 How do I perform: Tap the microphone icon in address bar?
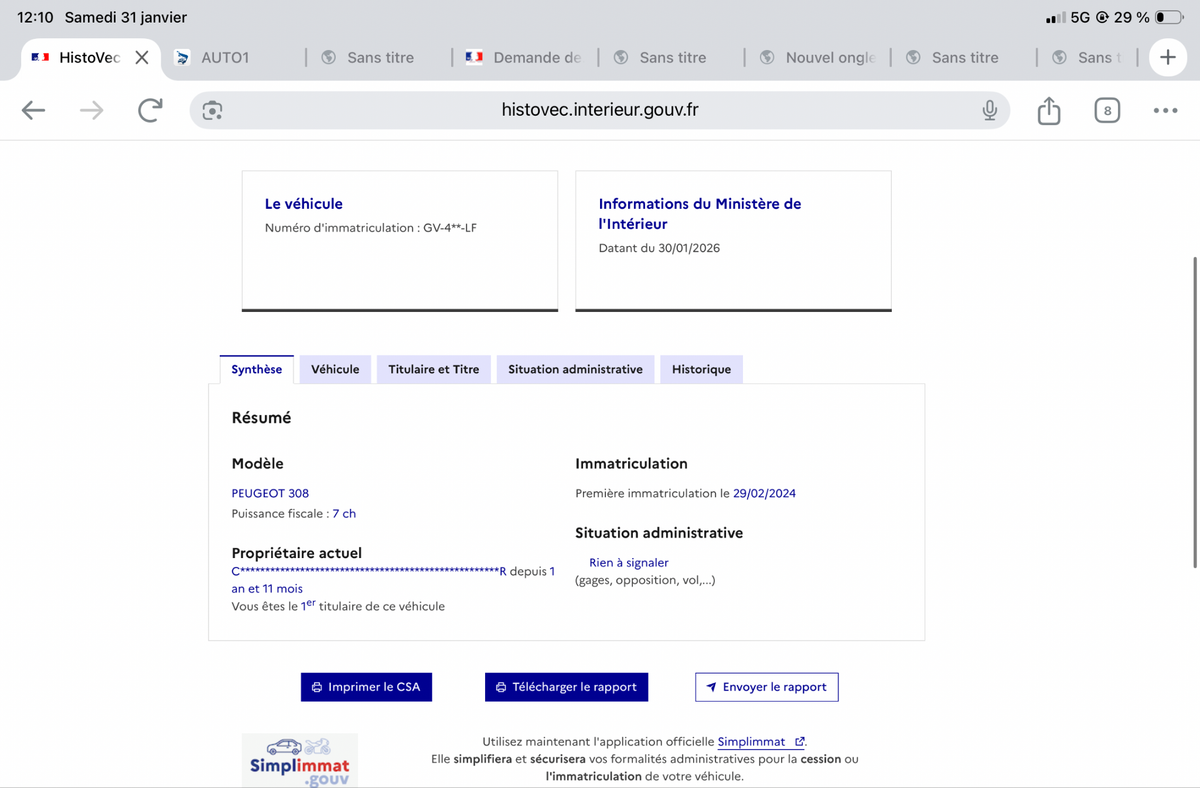[989, 110]
